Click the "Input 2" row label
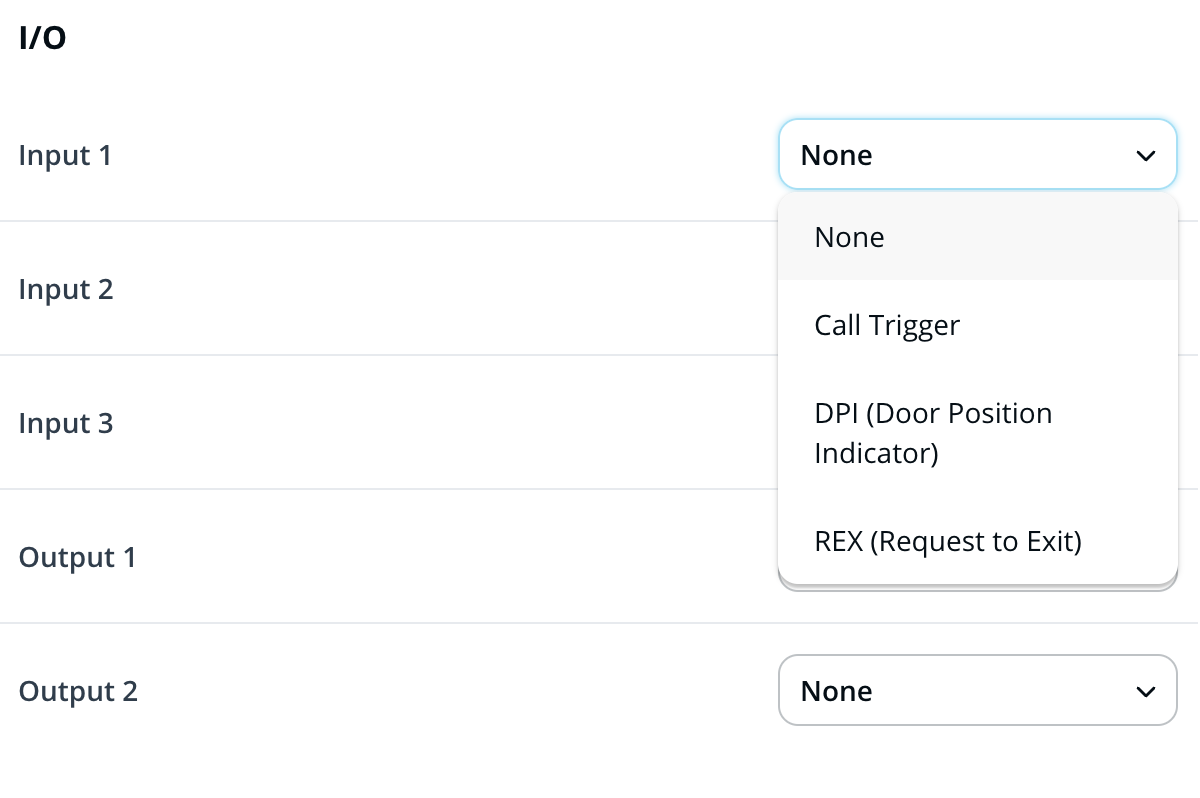The image size is (1200, 798). click(66, 290)
